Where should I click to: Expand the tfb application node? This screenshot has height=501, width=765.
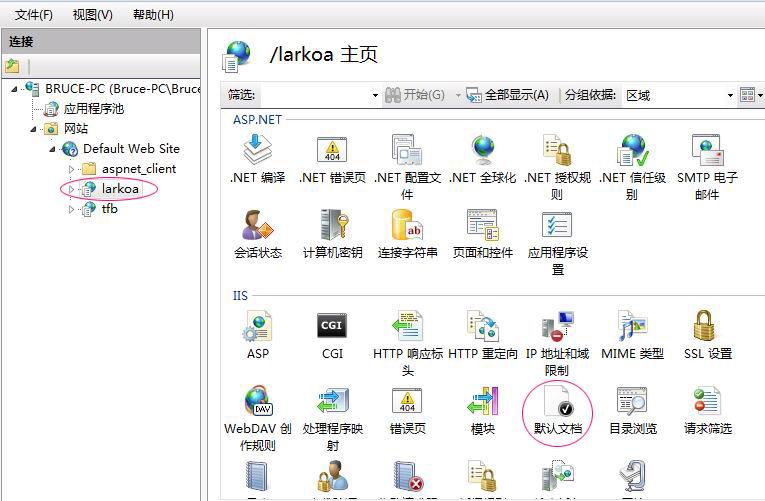pos(71,209)
